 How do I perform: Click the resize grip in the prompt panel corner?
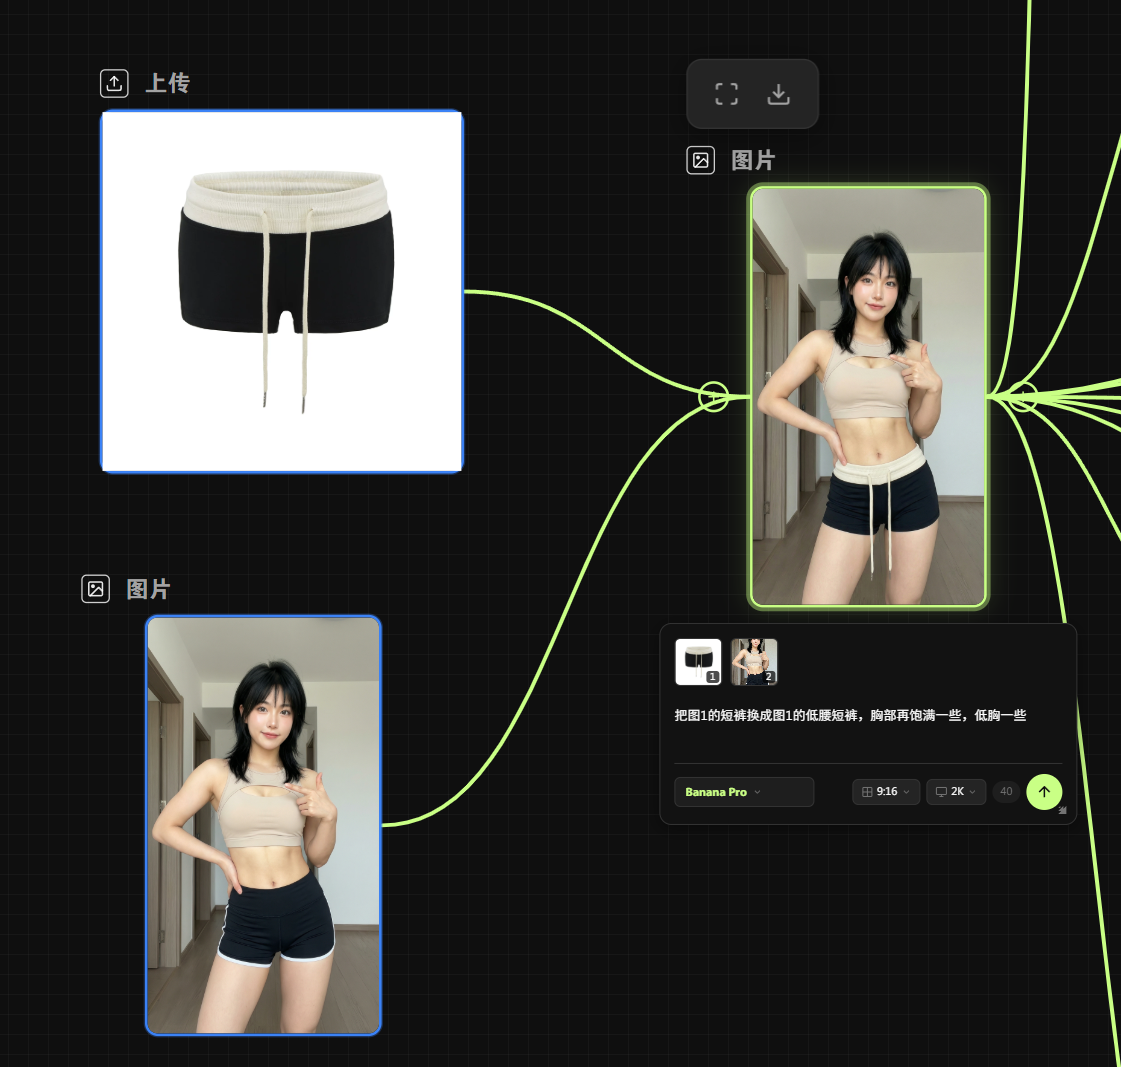point(1062,810)
